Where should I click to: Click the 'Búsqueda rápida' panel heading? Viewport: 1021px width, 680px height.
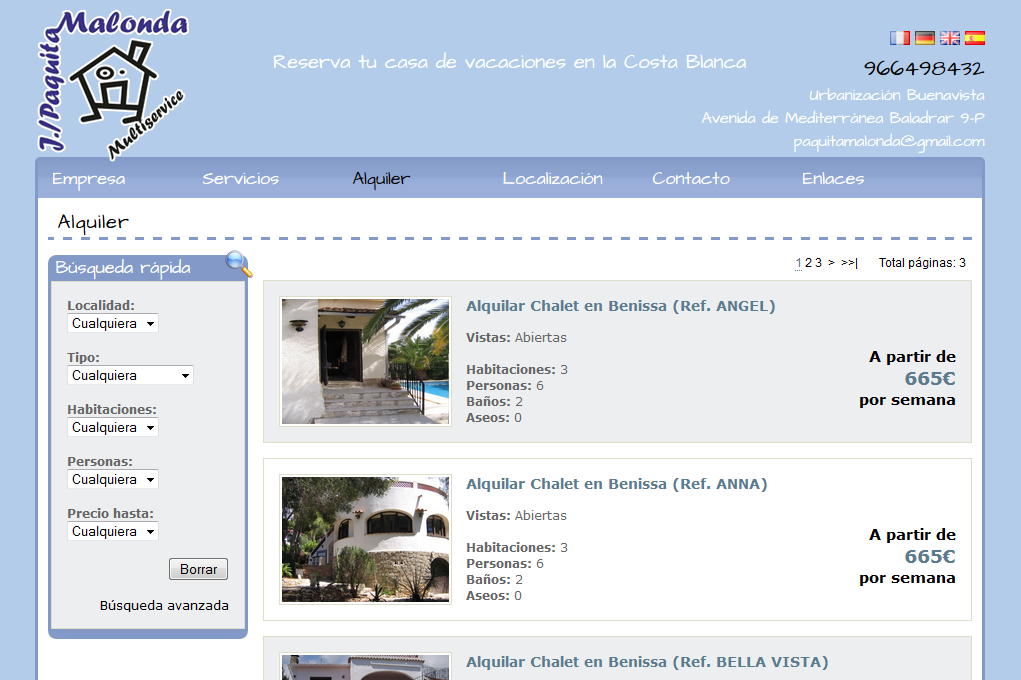[x=123, y=268]
